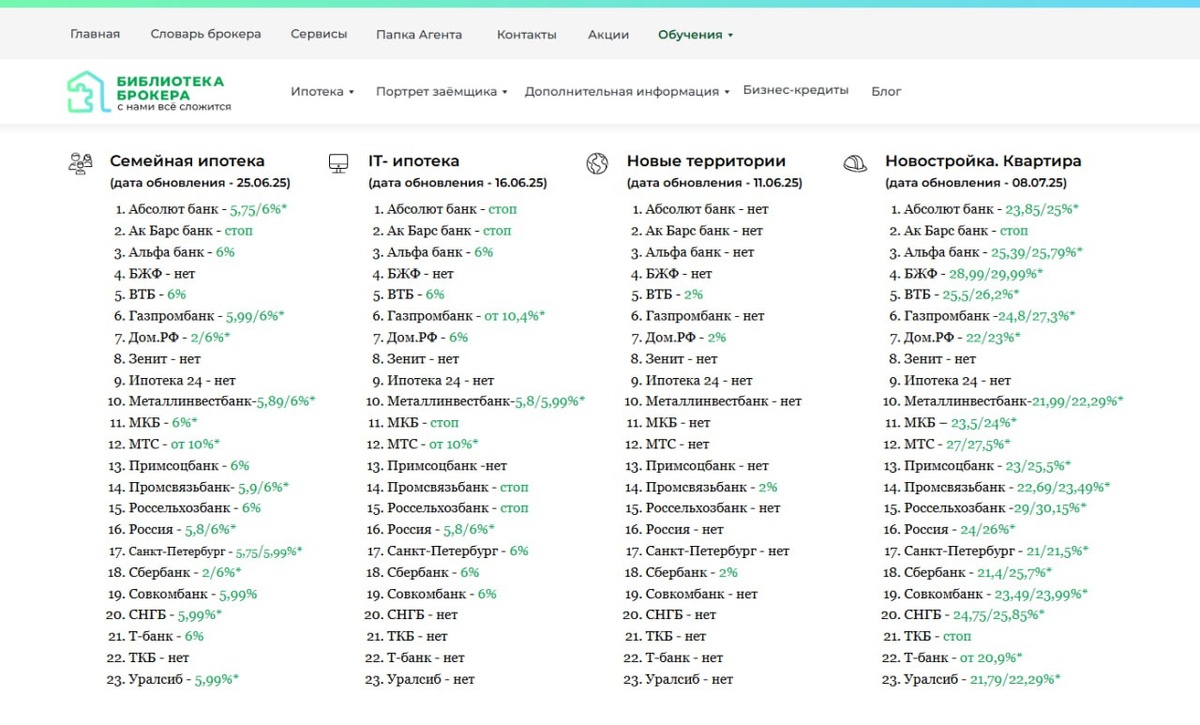Click Металлинвестбанк 5,8/5,99%* in IT- ипотека
1200x725 pixels.
(550, 401)
